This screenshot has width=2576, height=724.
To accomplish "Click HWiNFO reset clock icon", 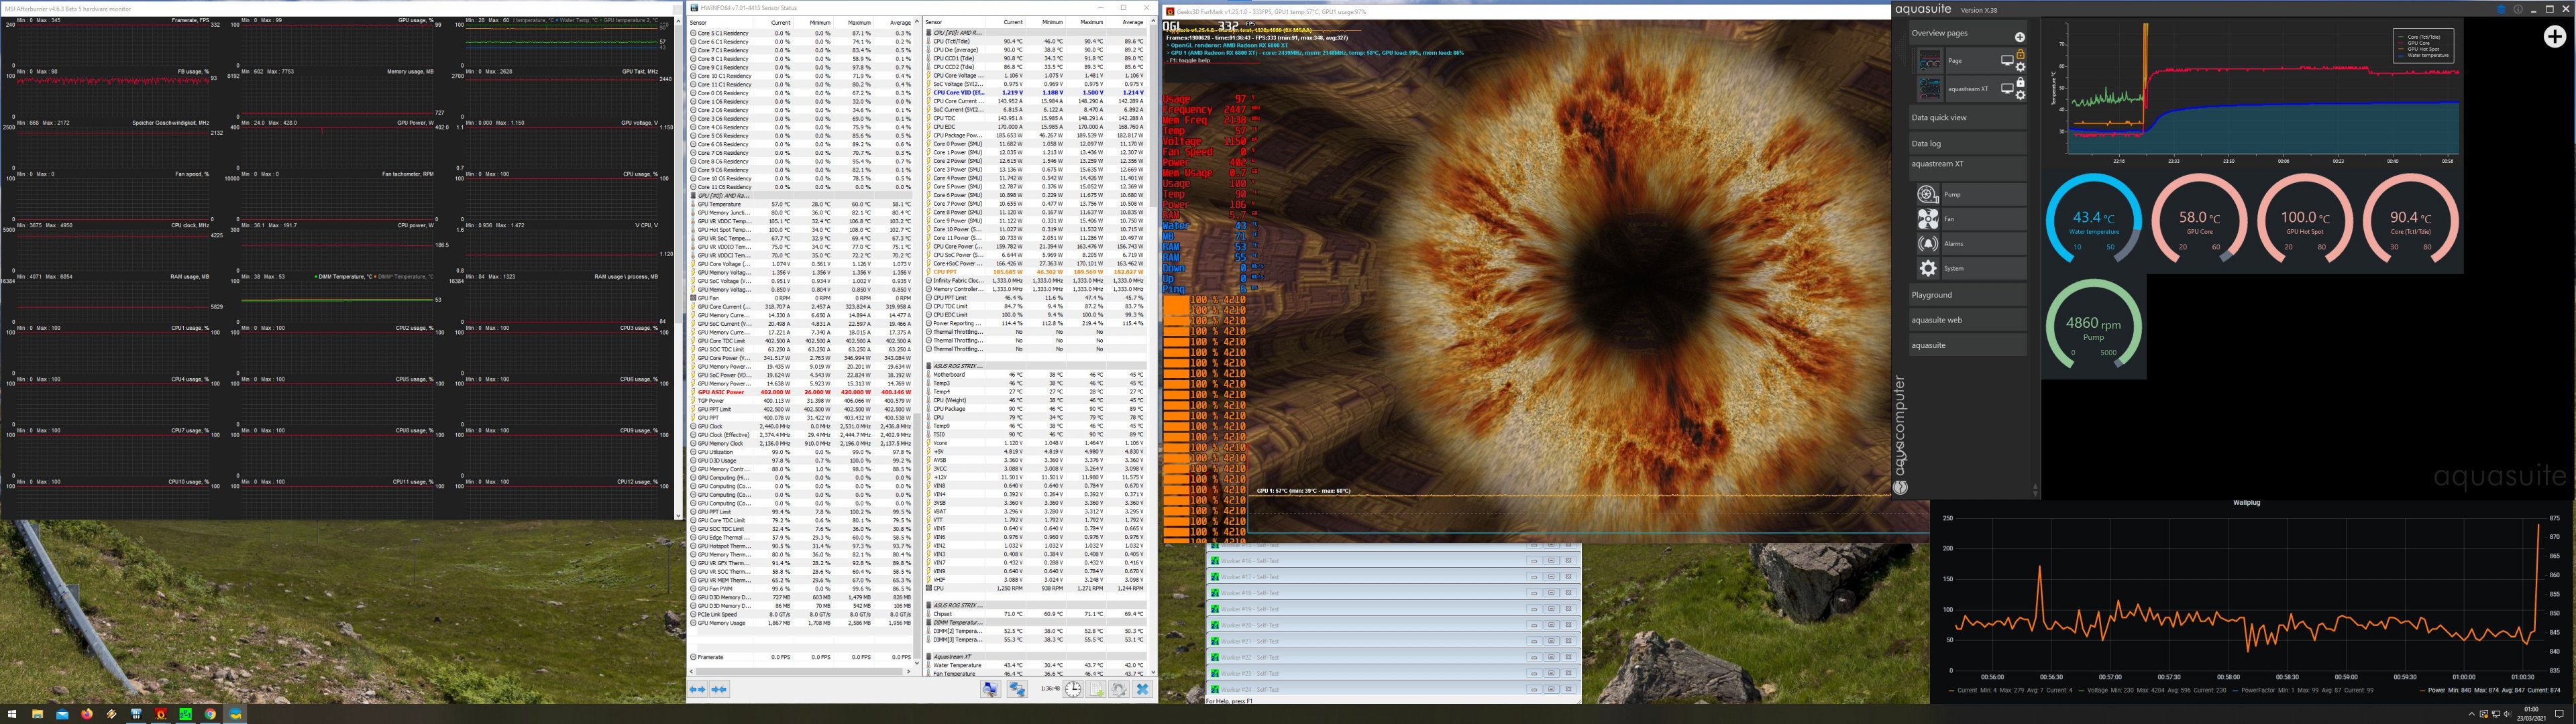I will point(1072,689).
